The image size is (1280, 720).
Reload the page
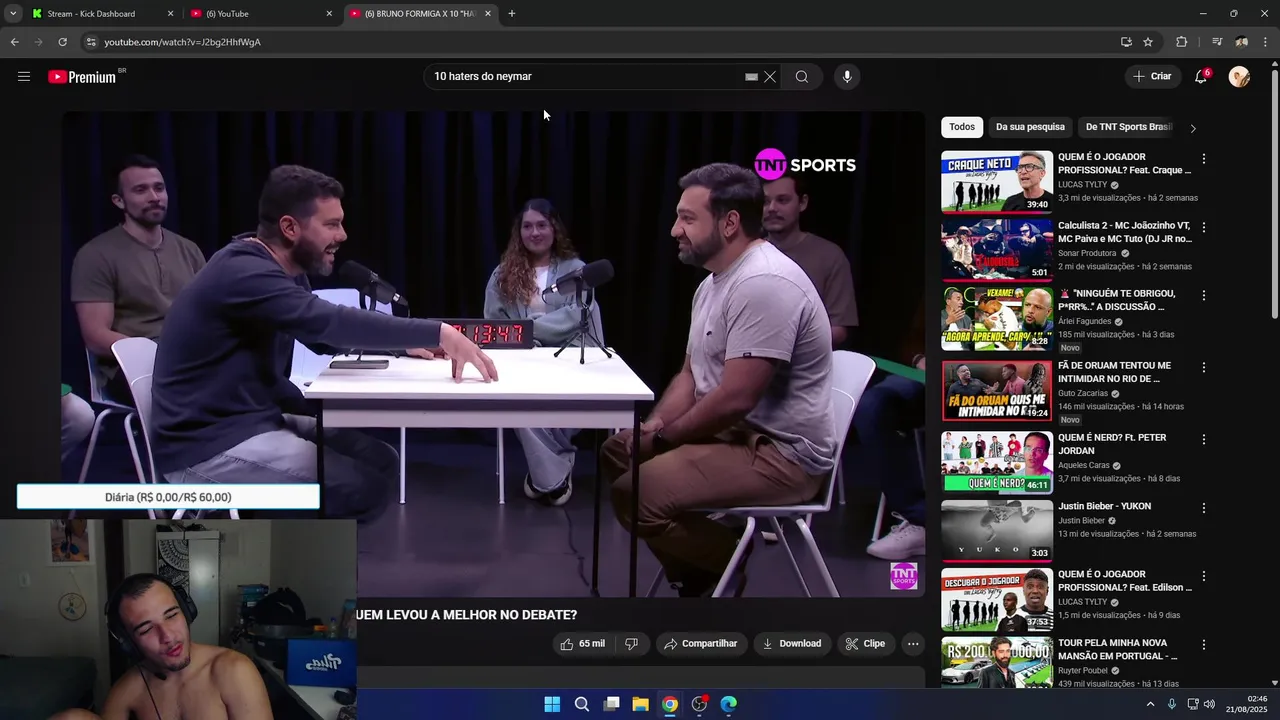coord(62,42)
